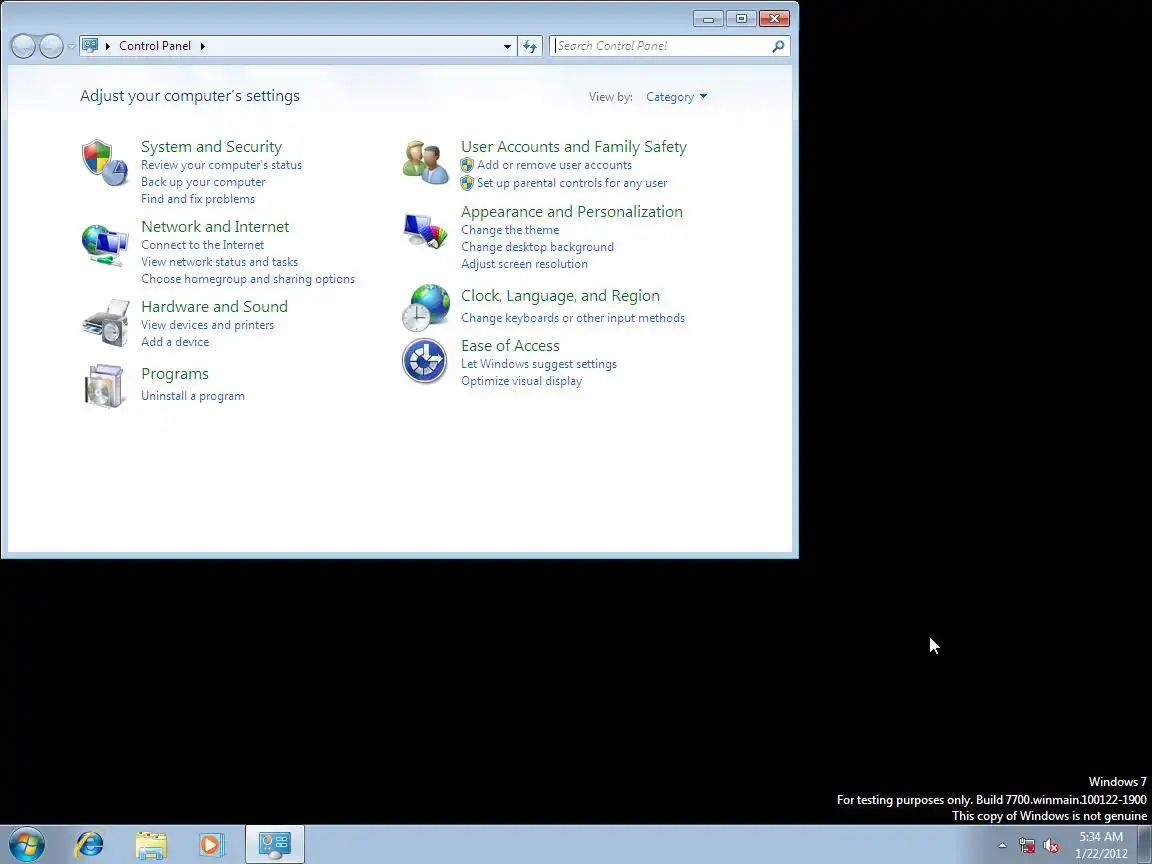Click the Network and Internet globe icon

pyautogui.click(x=104, y=245)
